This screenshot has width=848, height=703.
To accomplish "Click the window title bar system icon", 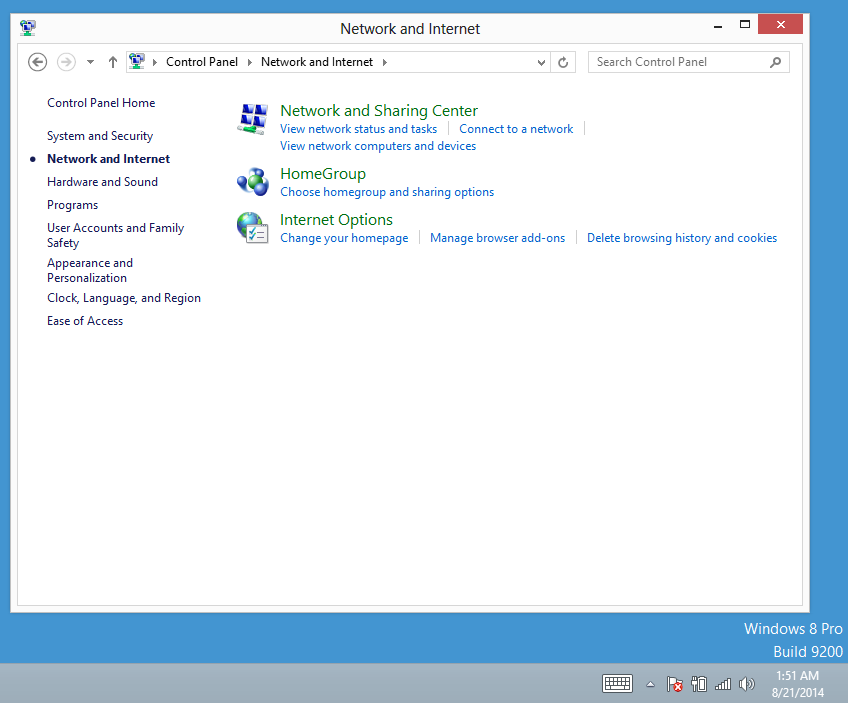I will (x=28, y=28).
